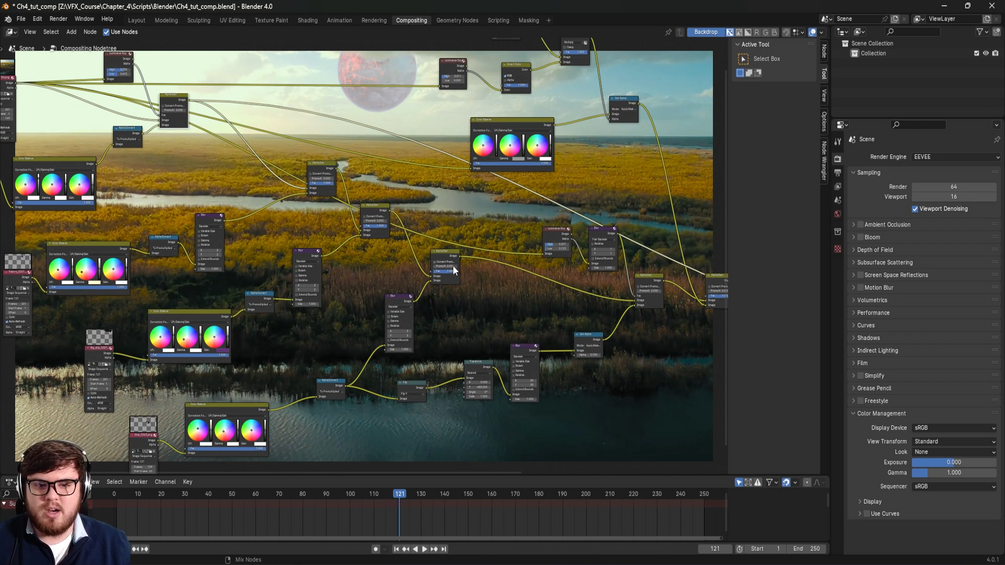This screenshot has width=1005, height=565.
Task: Toggle the Use Nodes checkbox
Action: click(106, 32)
